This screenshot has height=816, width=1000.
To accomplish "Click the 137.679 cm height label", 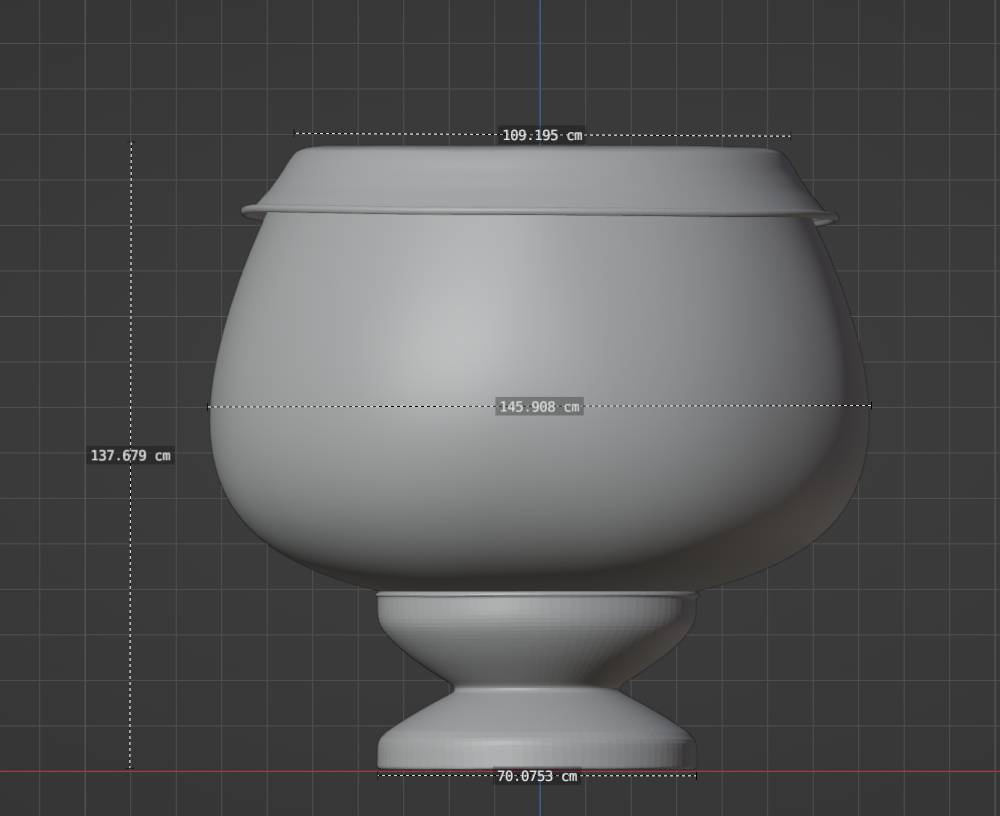I will 131,455.
